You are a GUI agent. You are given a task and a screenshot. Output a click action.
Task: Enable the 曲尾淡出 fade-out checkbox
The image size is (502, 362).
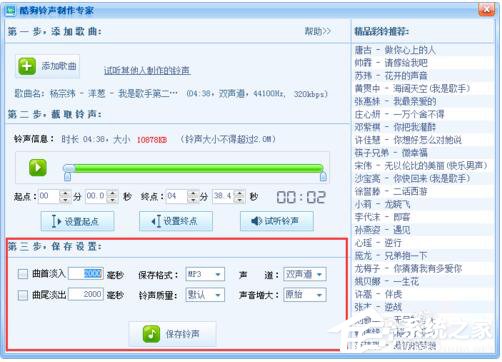pos(23,295)
